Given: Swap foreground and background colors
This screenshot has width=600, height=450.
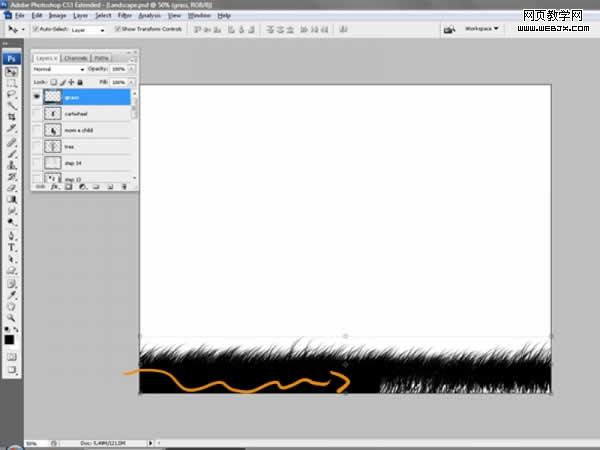Looking at the screenshot, I should point(16,329).
